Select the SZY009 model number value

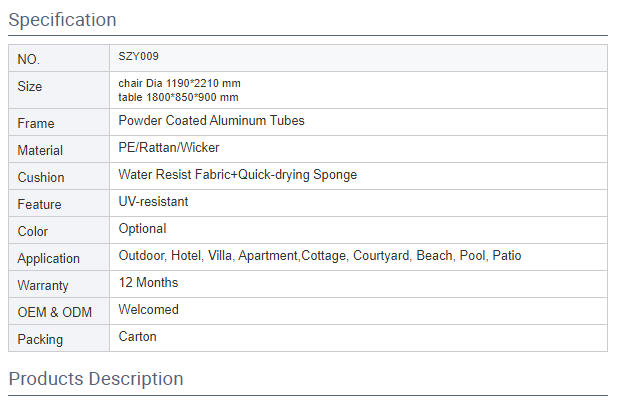click(x=139, y=57)
